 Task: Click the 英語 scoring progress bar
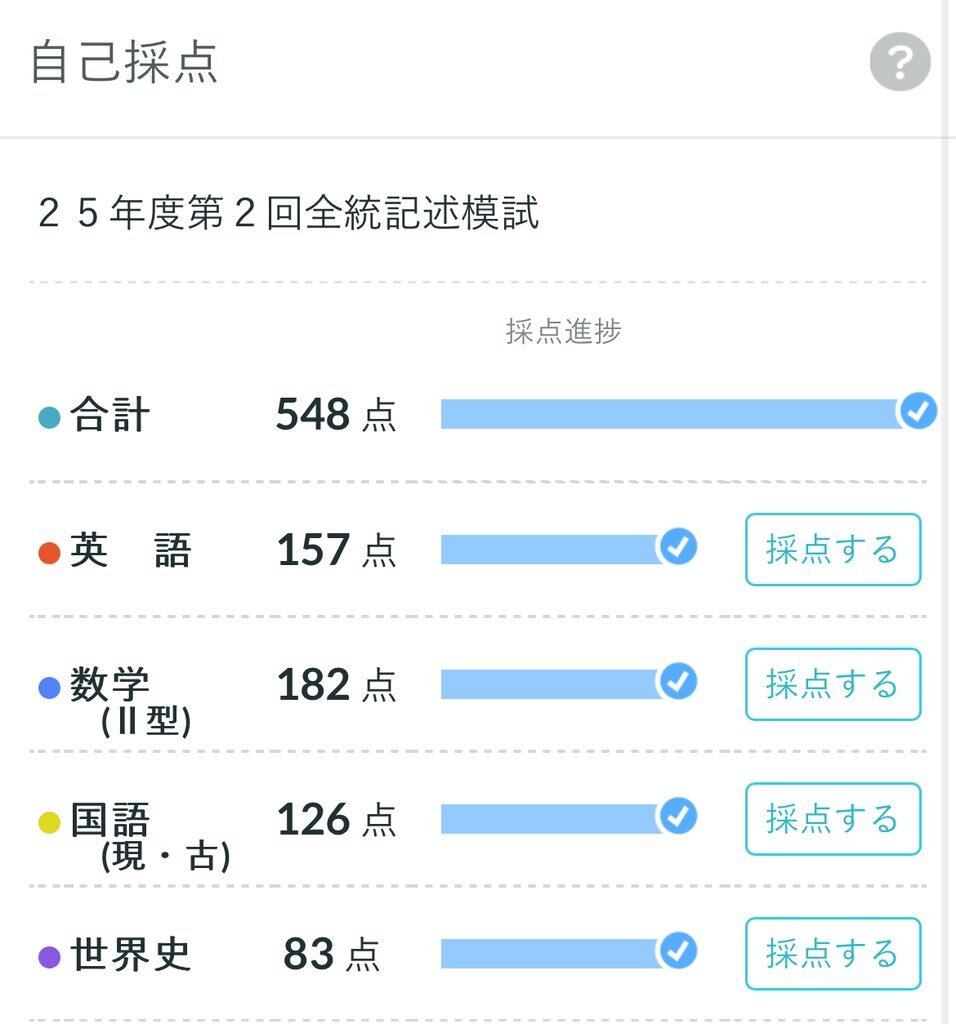point(550,549)
